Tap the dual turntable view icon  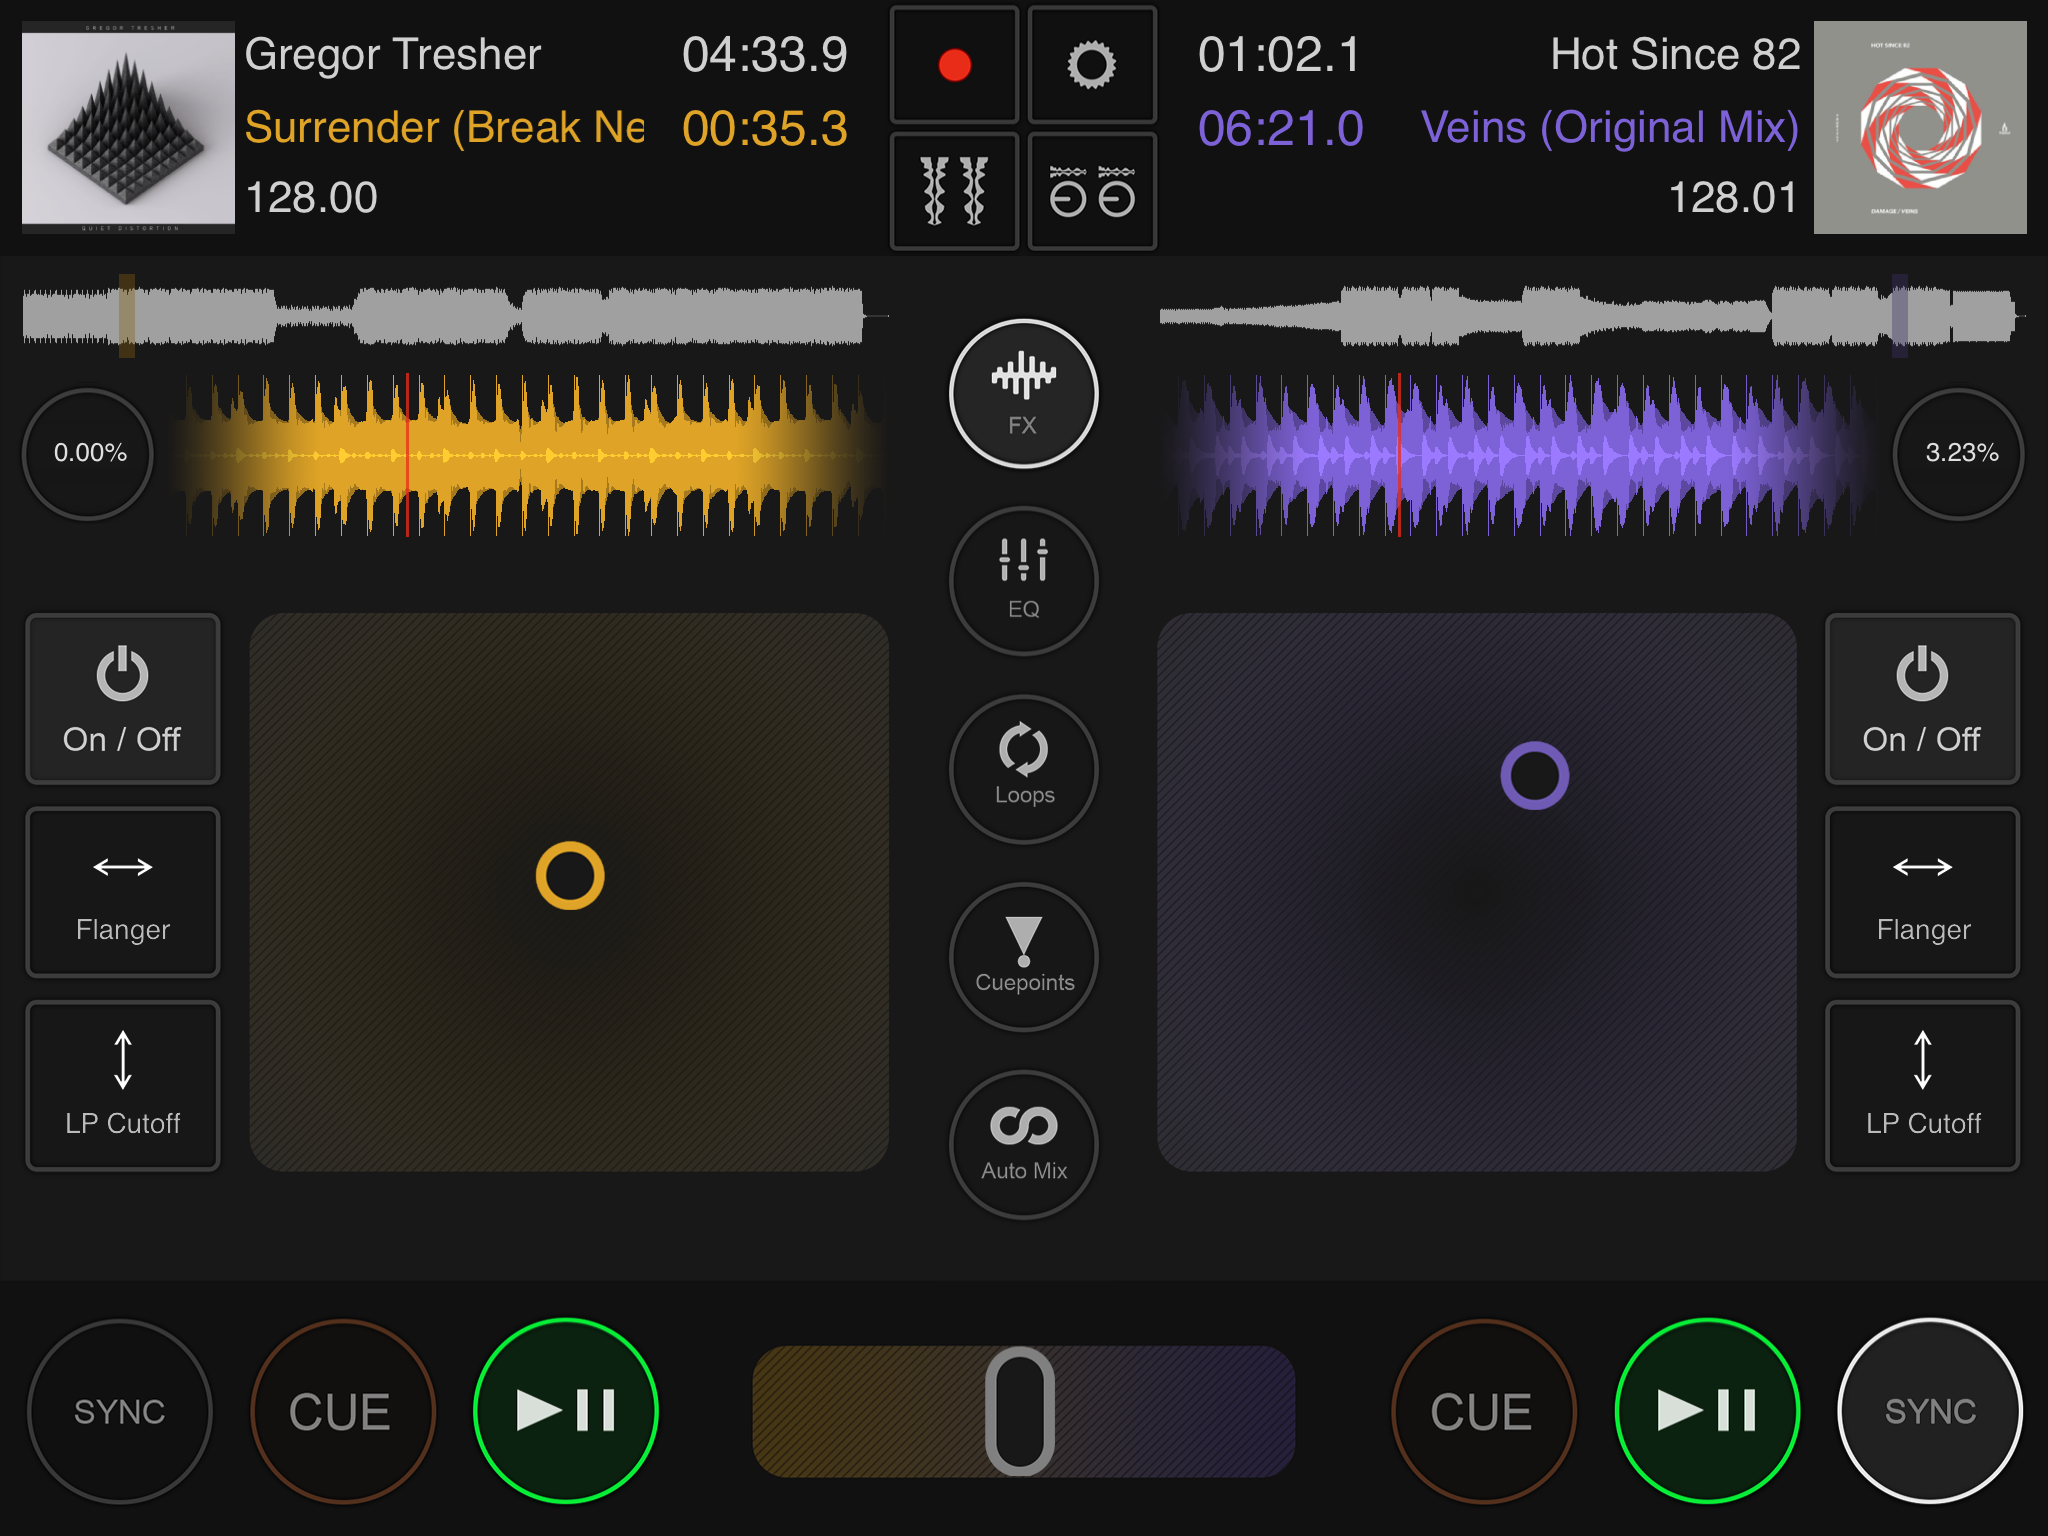1091,190
